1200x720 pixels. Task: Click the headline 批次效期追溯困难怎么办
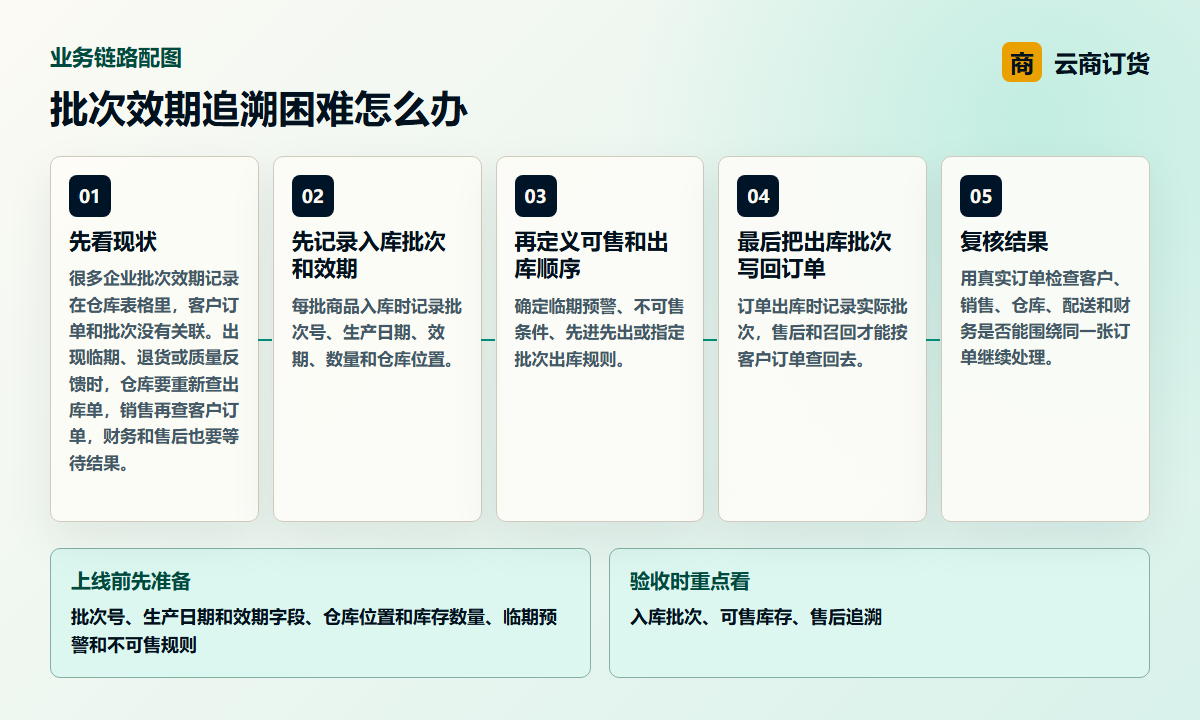coord(259,109)
